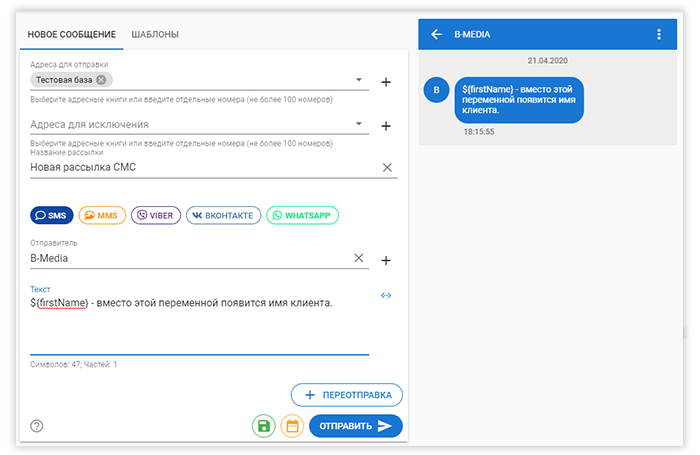Image resolution: width=700 pixels, height=455 pixels.
Task: Click the back arrow in B-Media preview
Action: coord(436,35)
